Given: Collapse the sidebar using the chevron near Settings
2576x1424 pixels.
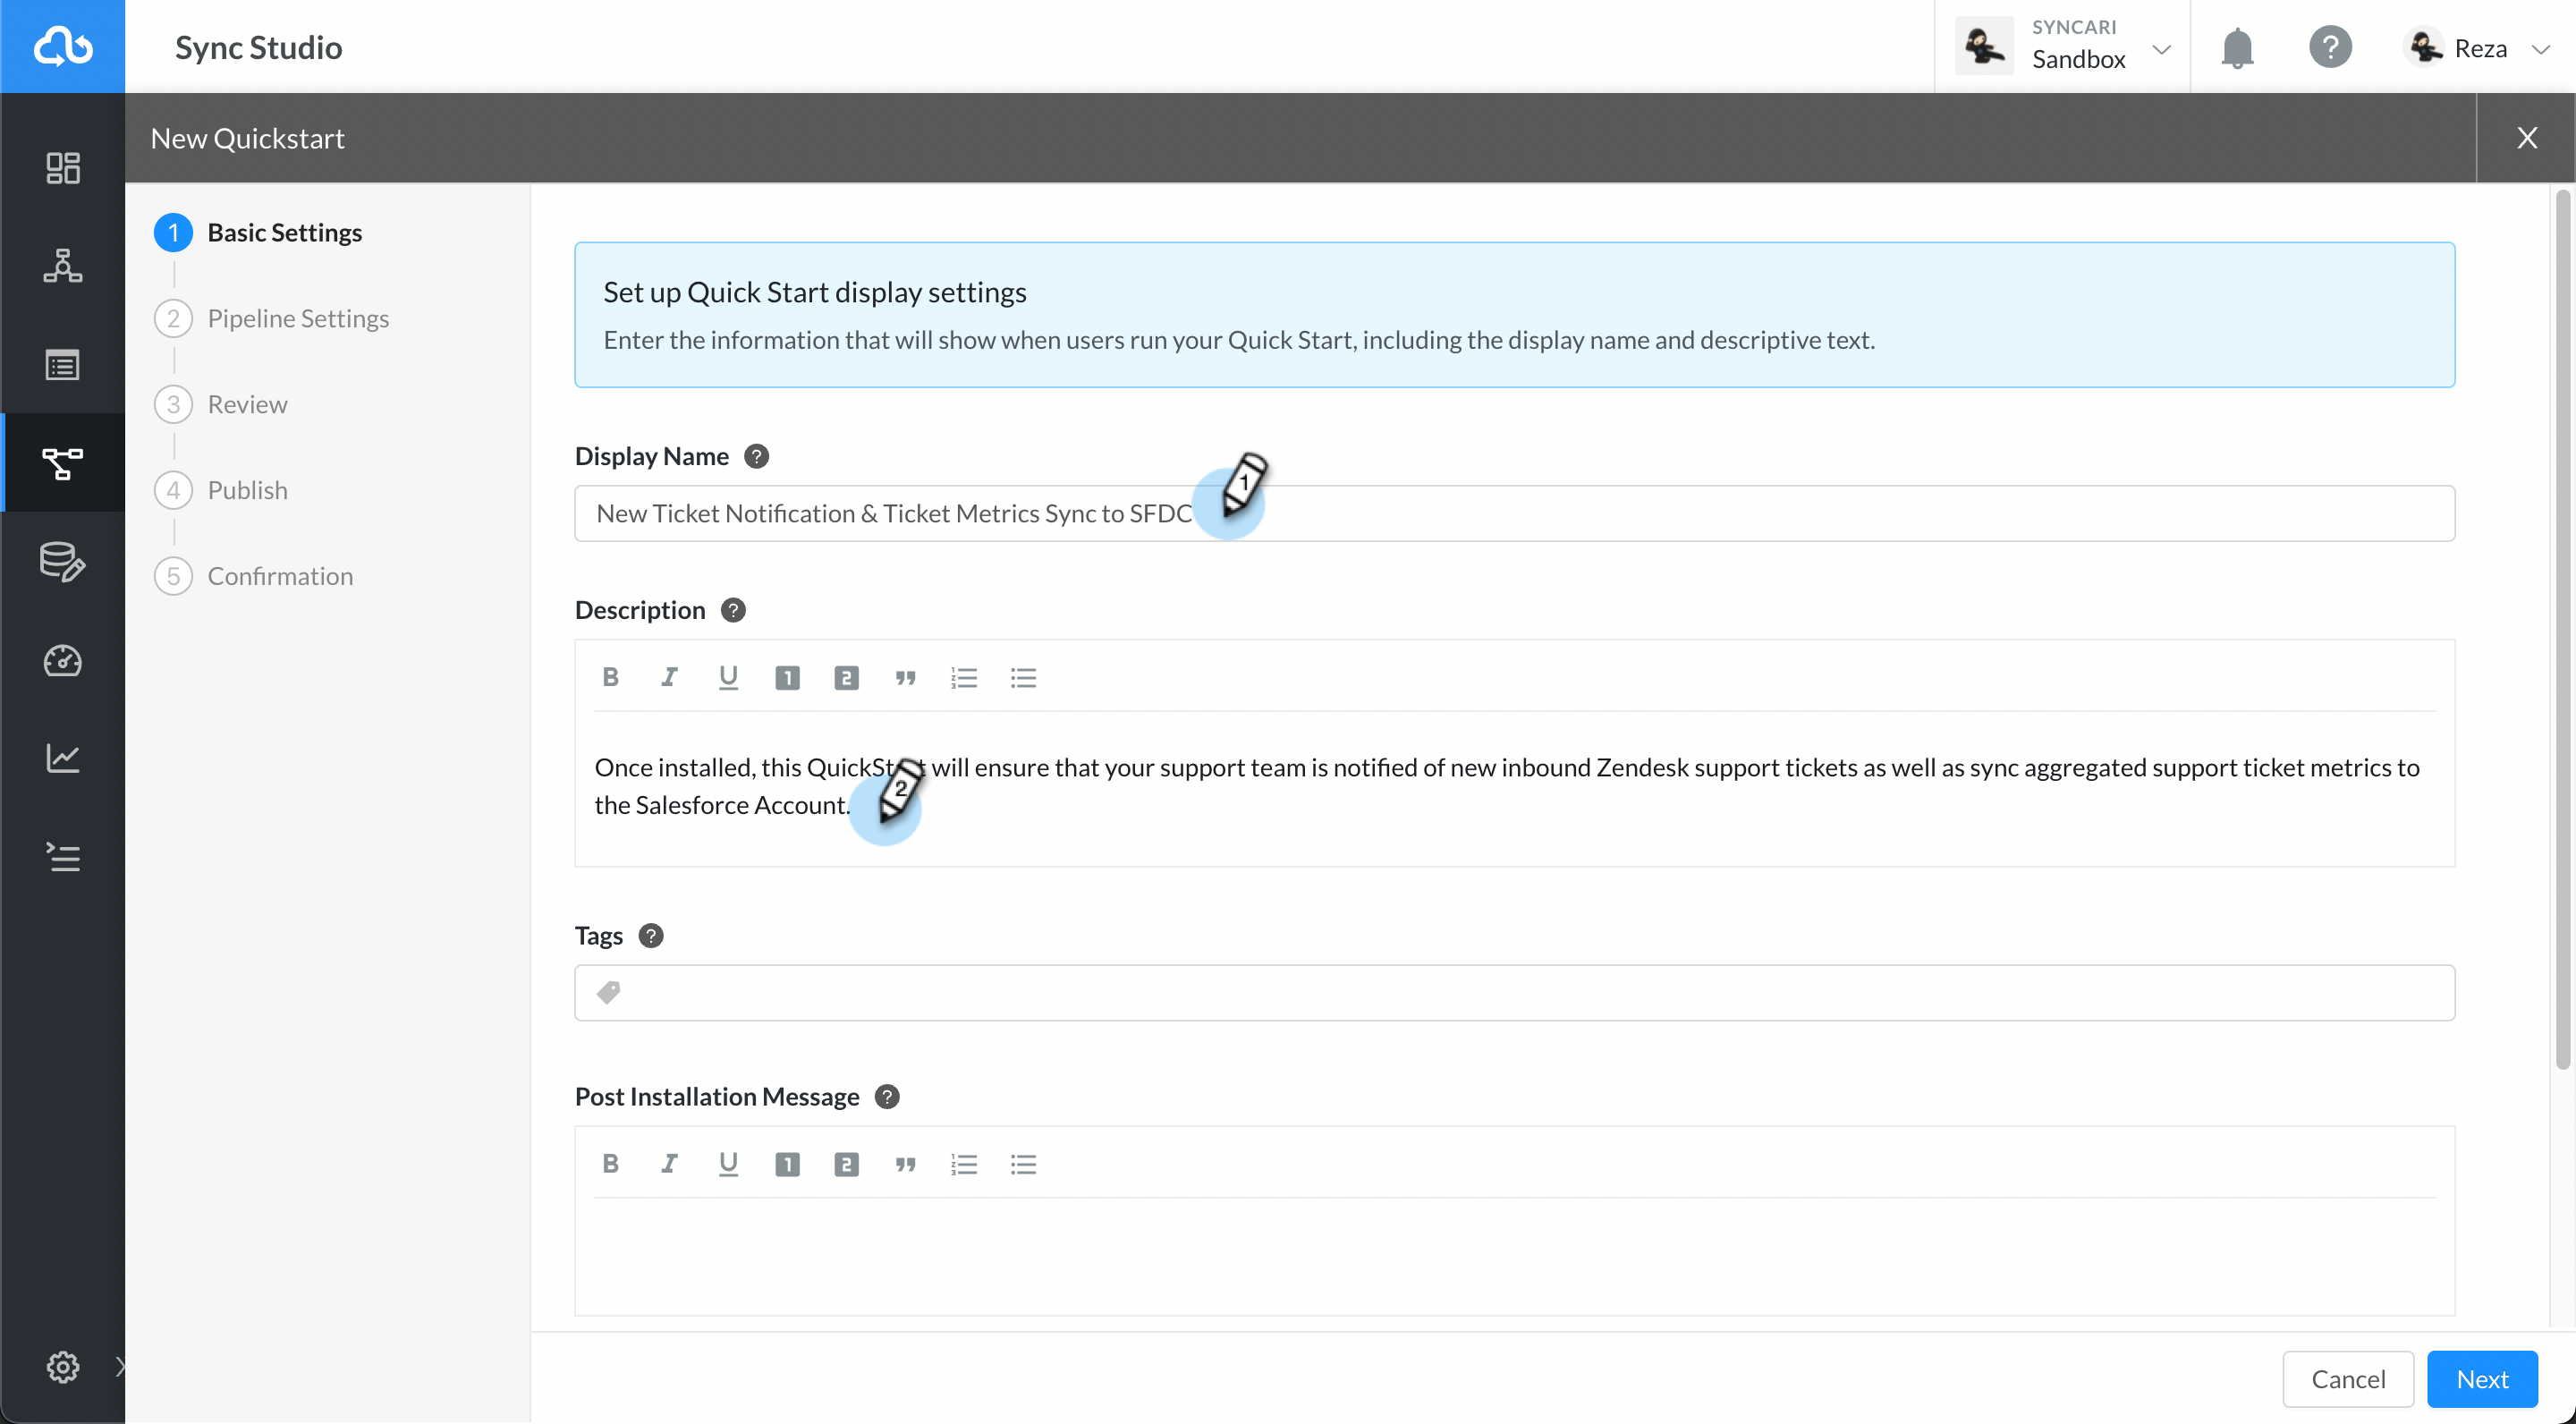Looking at the screenshot, I should point(122,1368).
